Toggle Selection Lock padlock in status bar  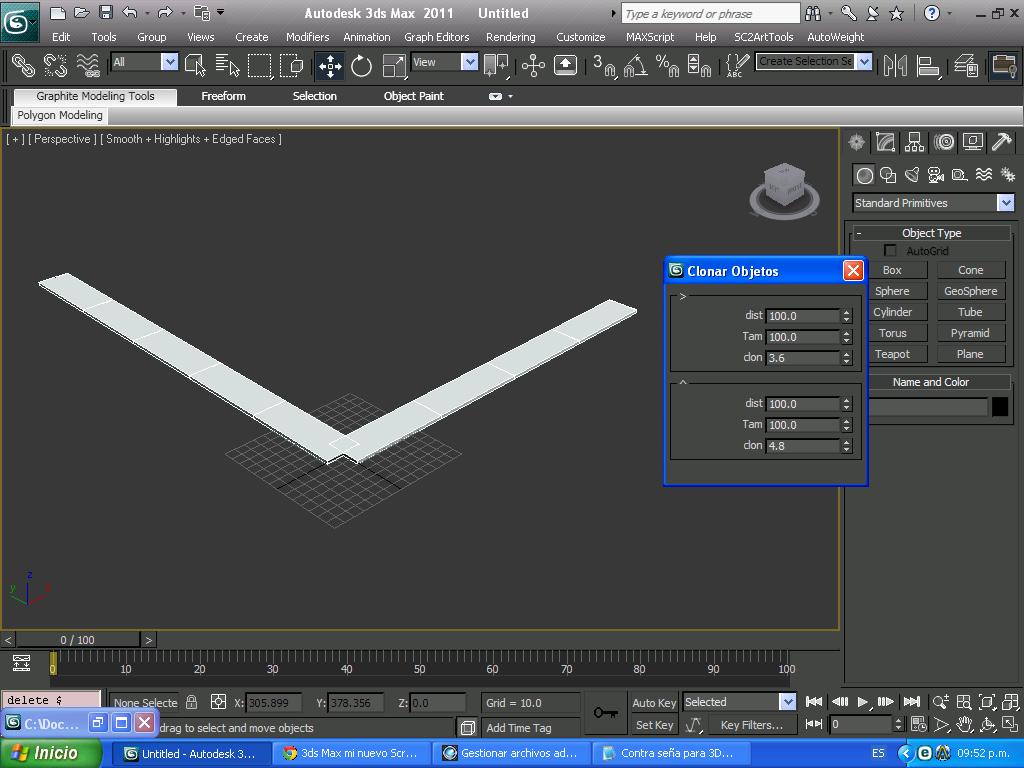(x=191, y=702)
